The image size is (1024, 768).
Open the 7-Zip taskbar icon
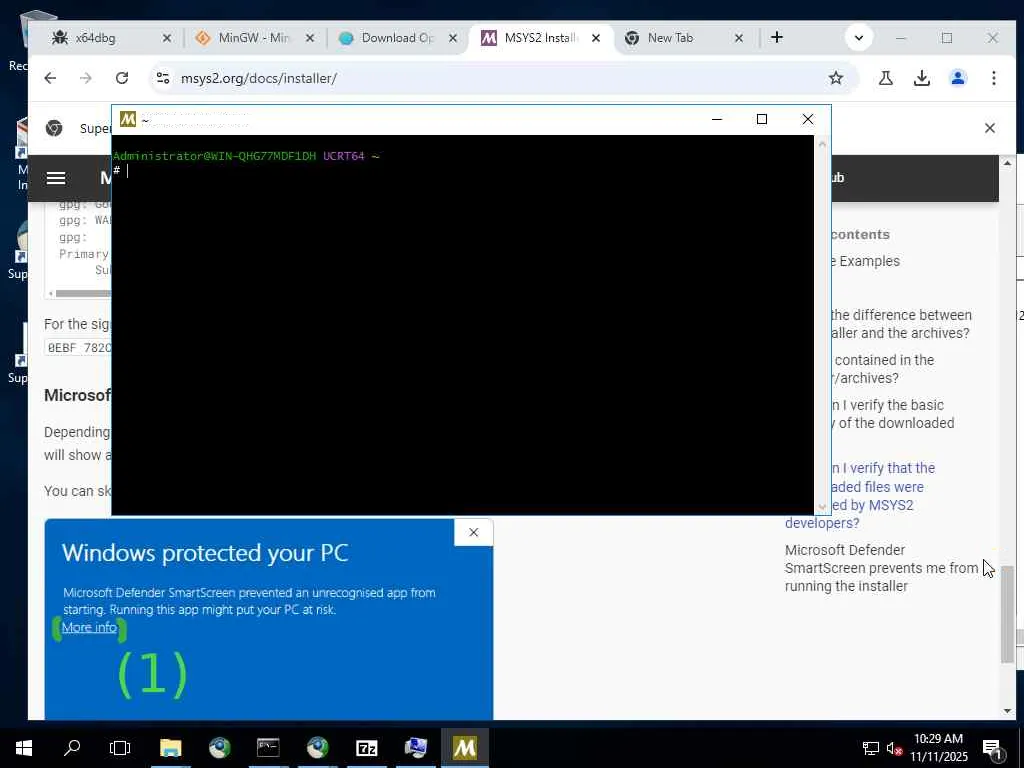pyautogui.click(x=366, y=748)
